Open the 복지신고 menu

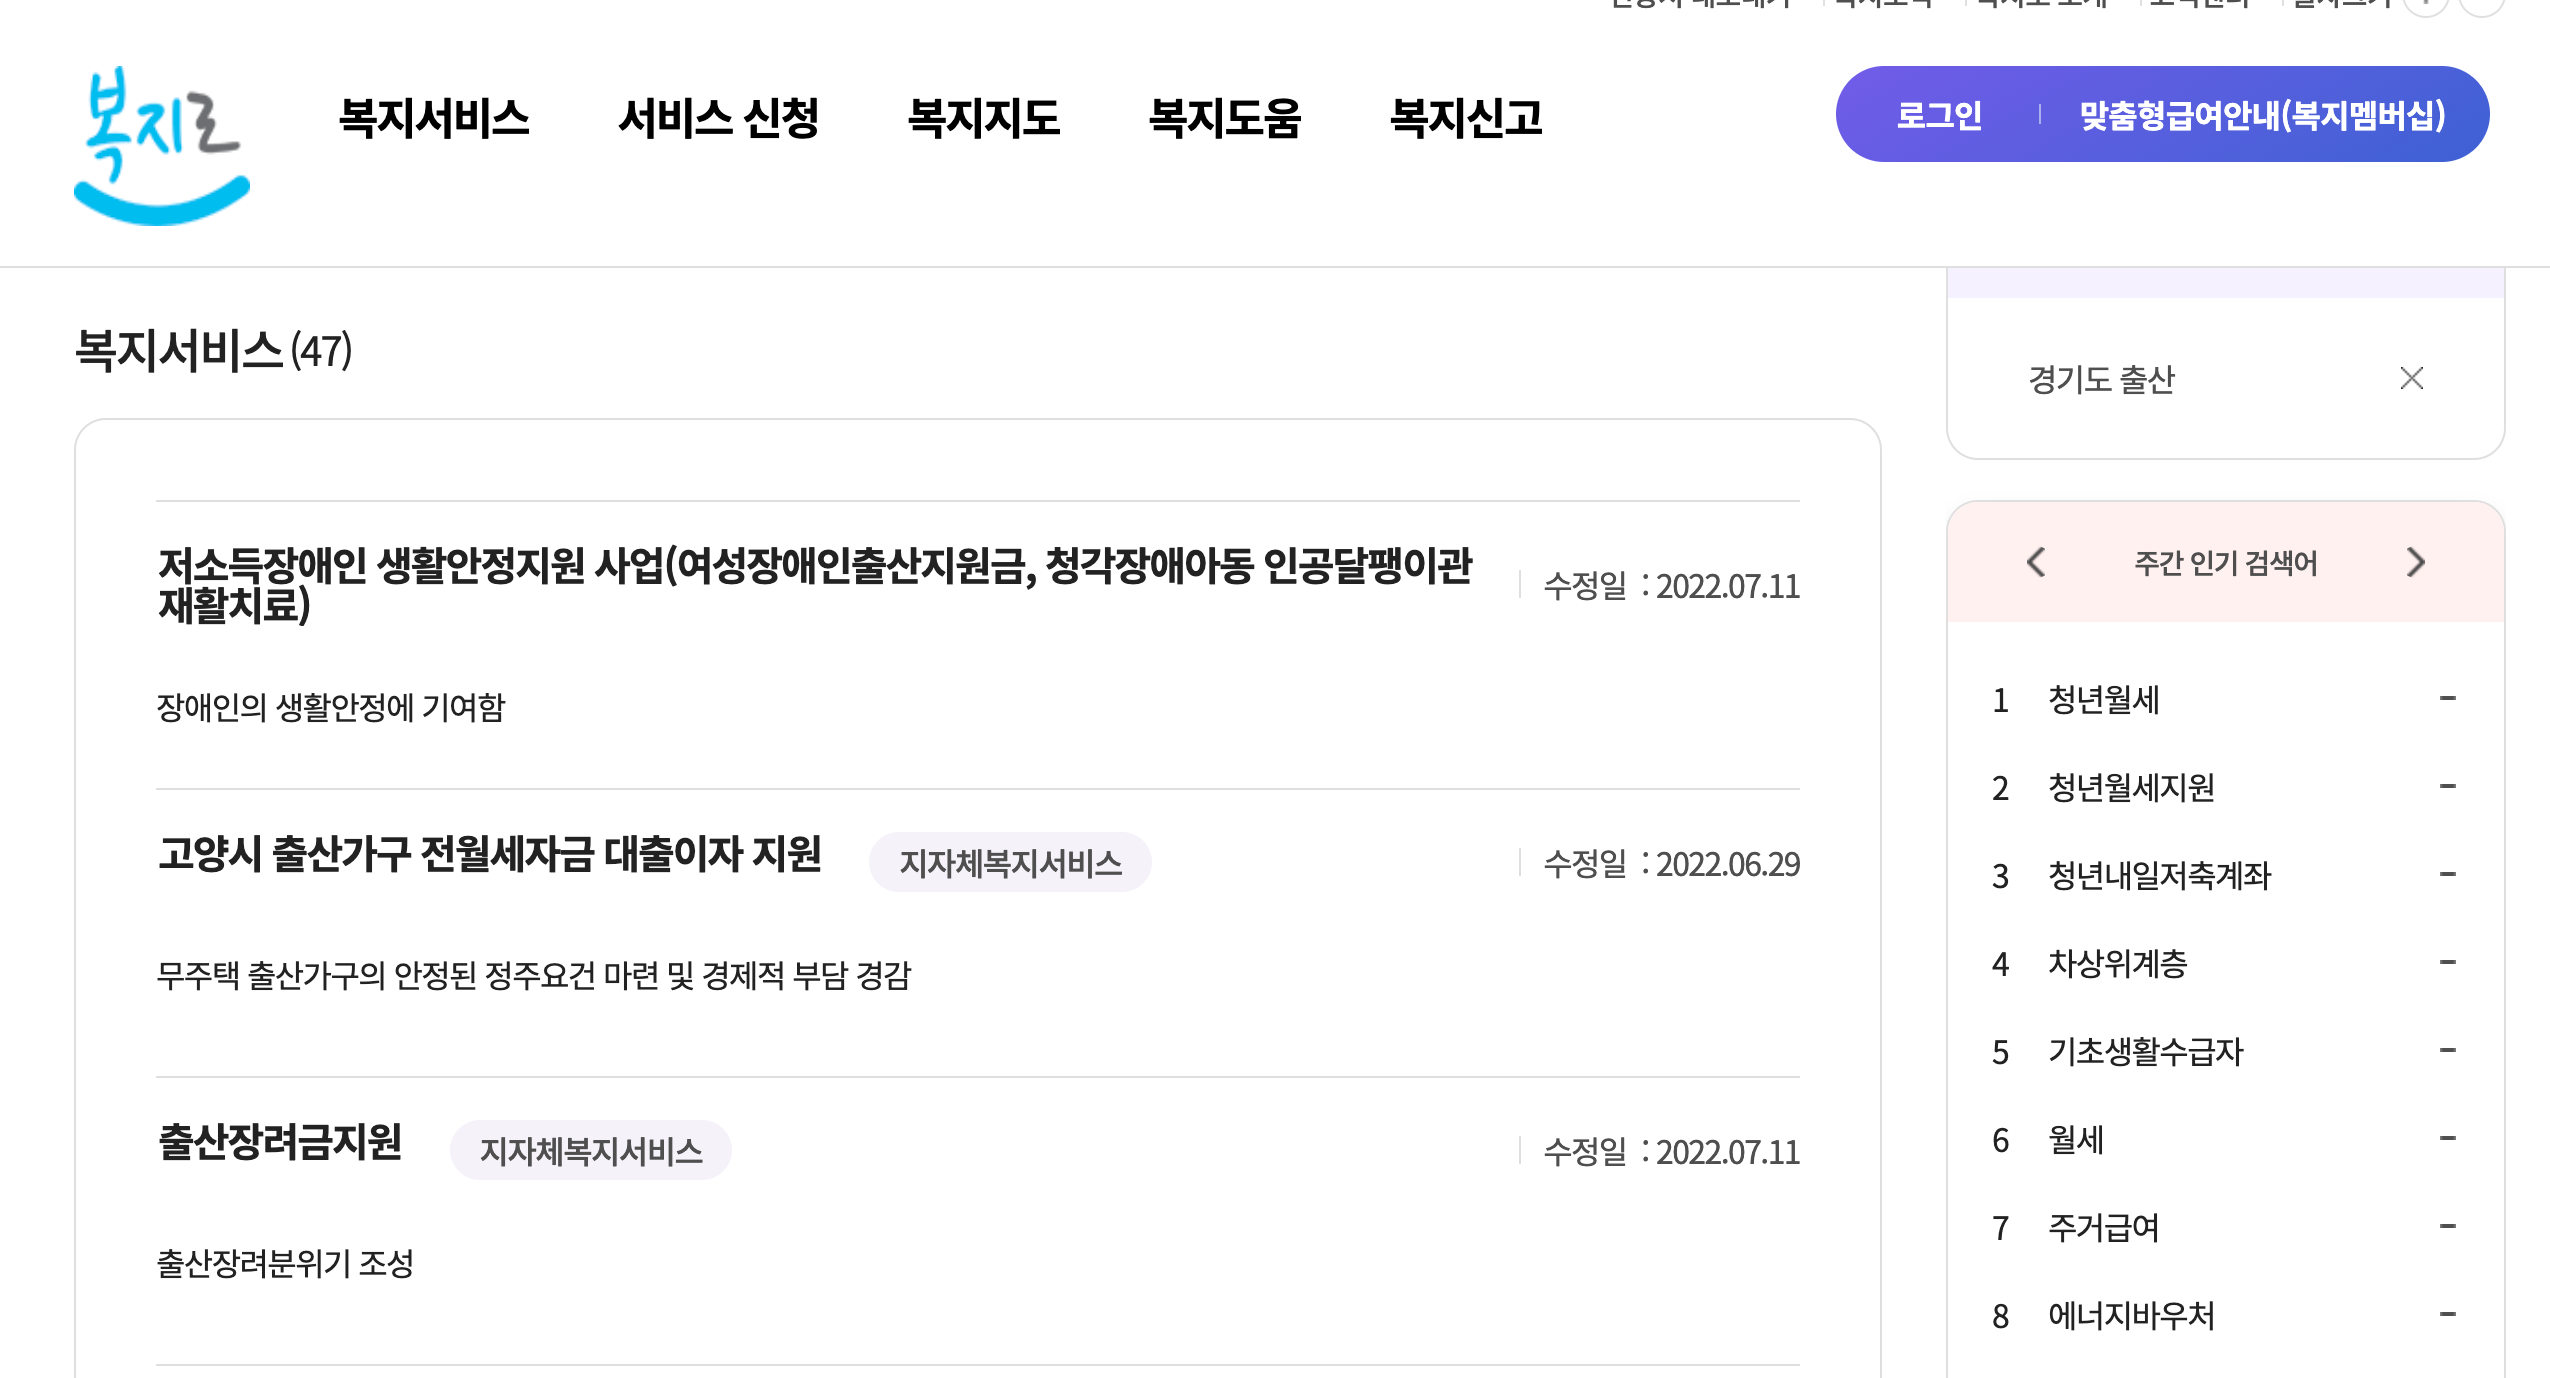pyautogui.click(x=1467, y=118)
